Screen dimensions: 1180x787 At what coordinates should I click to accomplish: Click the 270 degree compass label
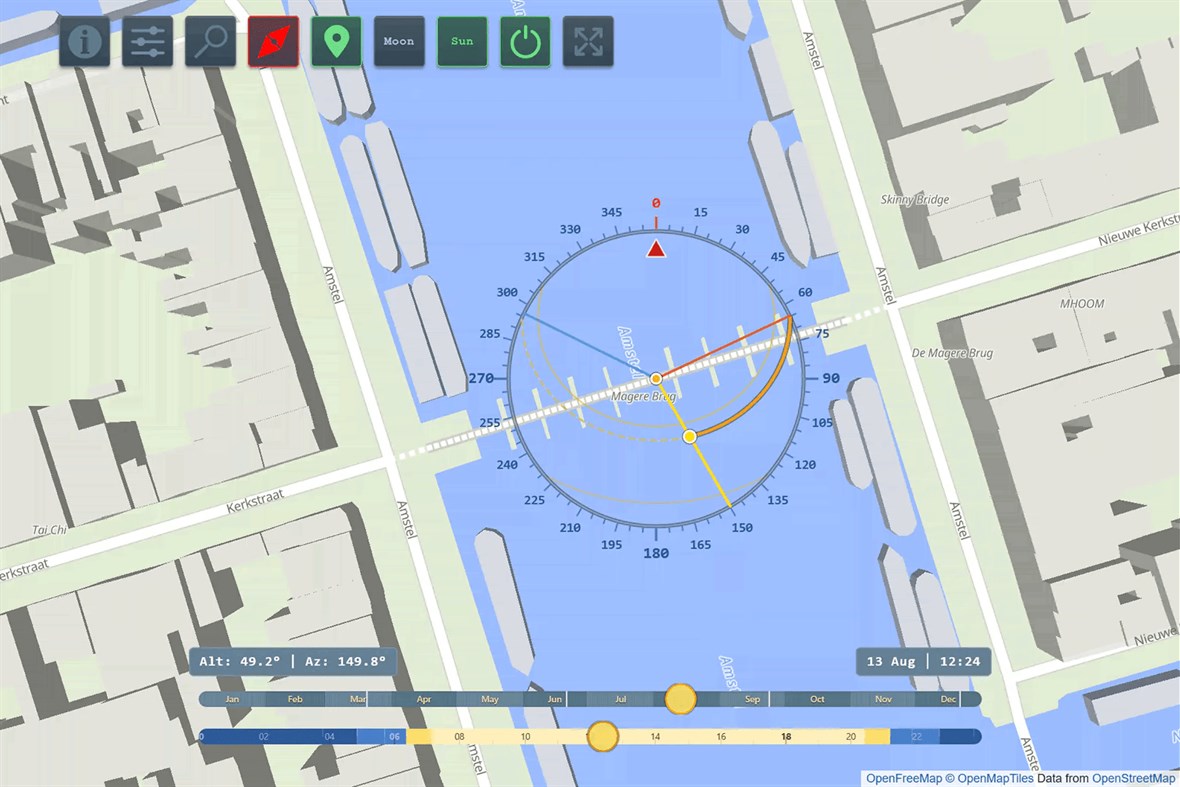(x=482, y=378)
